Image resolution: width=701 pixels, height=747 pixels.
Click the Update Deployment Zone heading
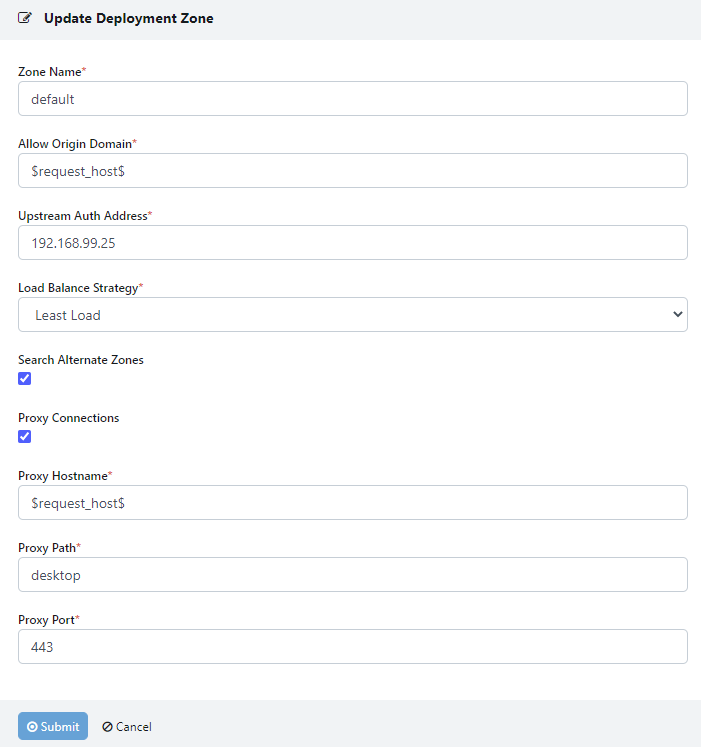(x=128, y=18)
